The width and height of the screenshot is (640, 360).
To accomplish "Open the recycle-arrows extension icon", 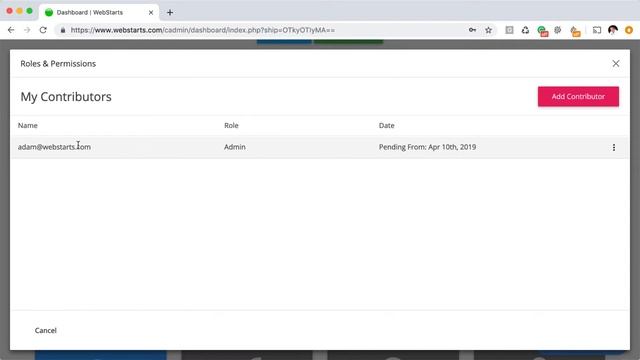I will [525, 30].
